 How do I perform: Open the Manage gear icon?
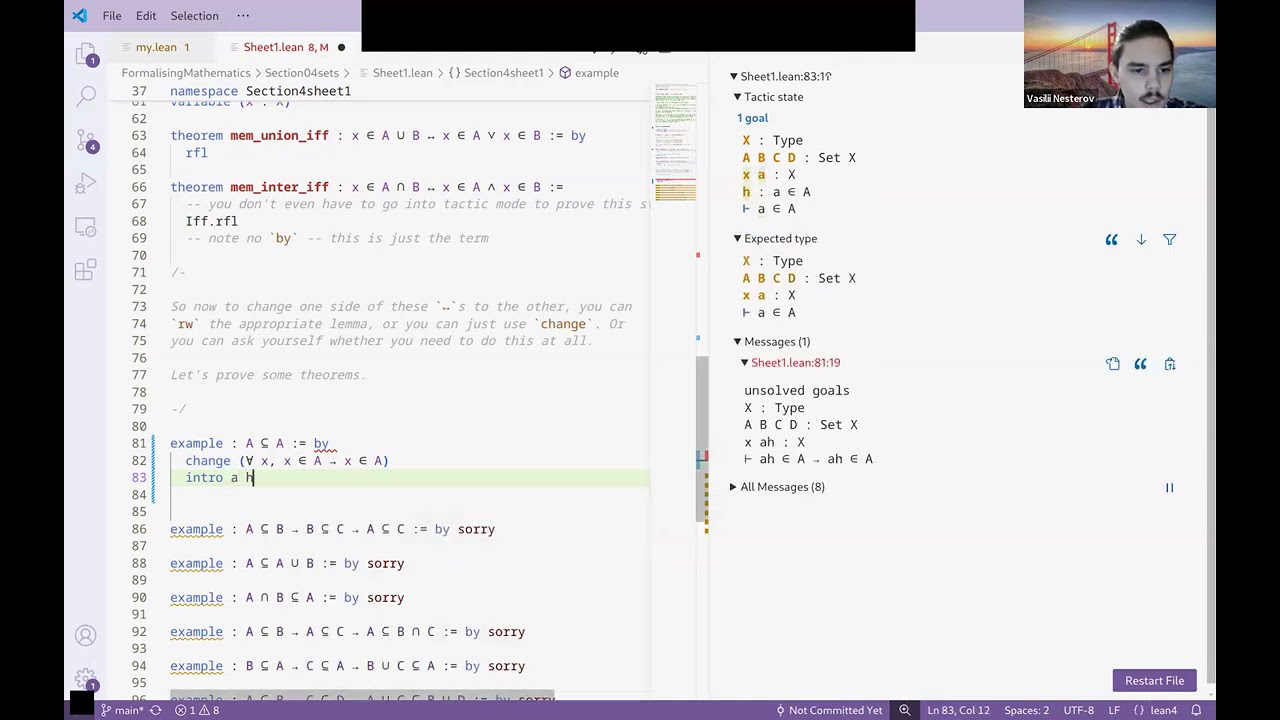click(x=86, y=679)
